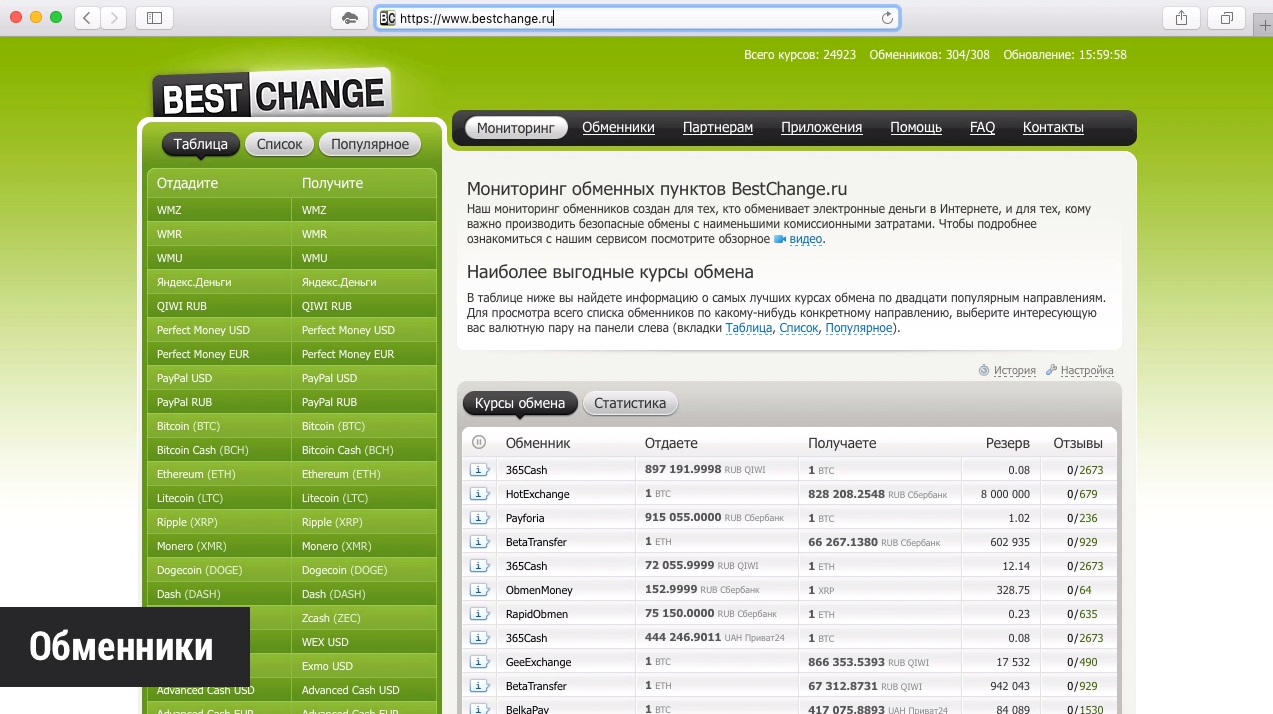1273x714 pixels.
Task: Open the extension icon left of the address bar
Action: (349, 18)
